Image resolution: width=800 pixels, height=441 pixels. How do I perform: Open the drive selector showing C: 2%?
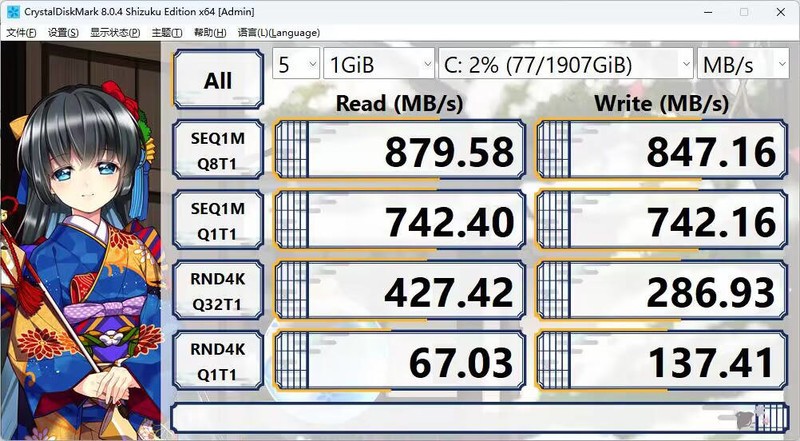point(566,64)
